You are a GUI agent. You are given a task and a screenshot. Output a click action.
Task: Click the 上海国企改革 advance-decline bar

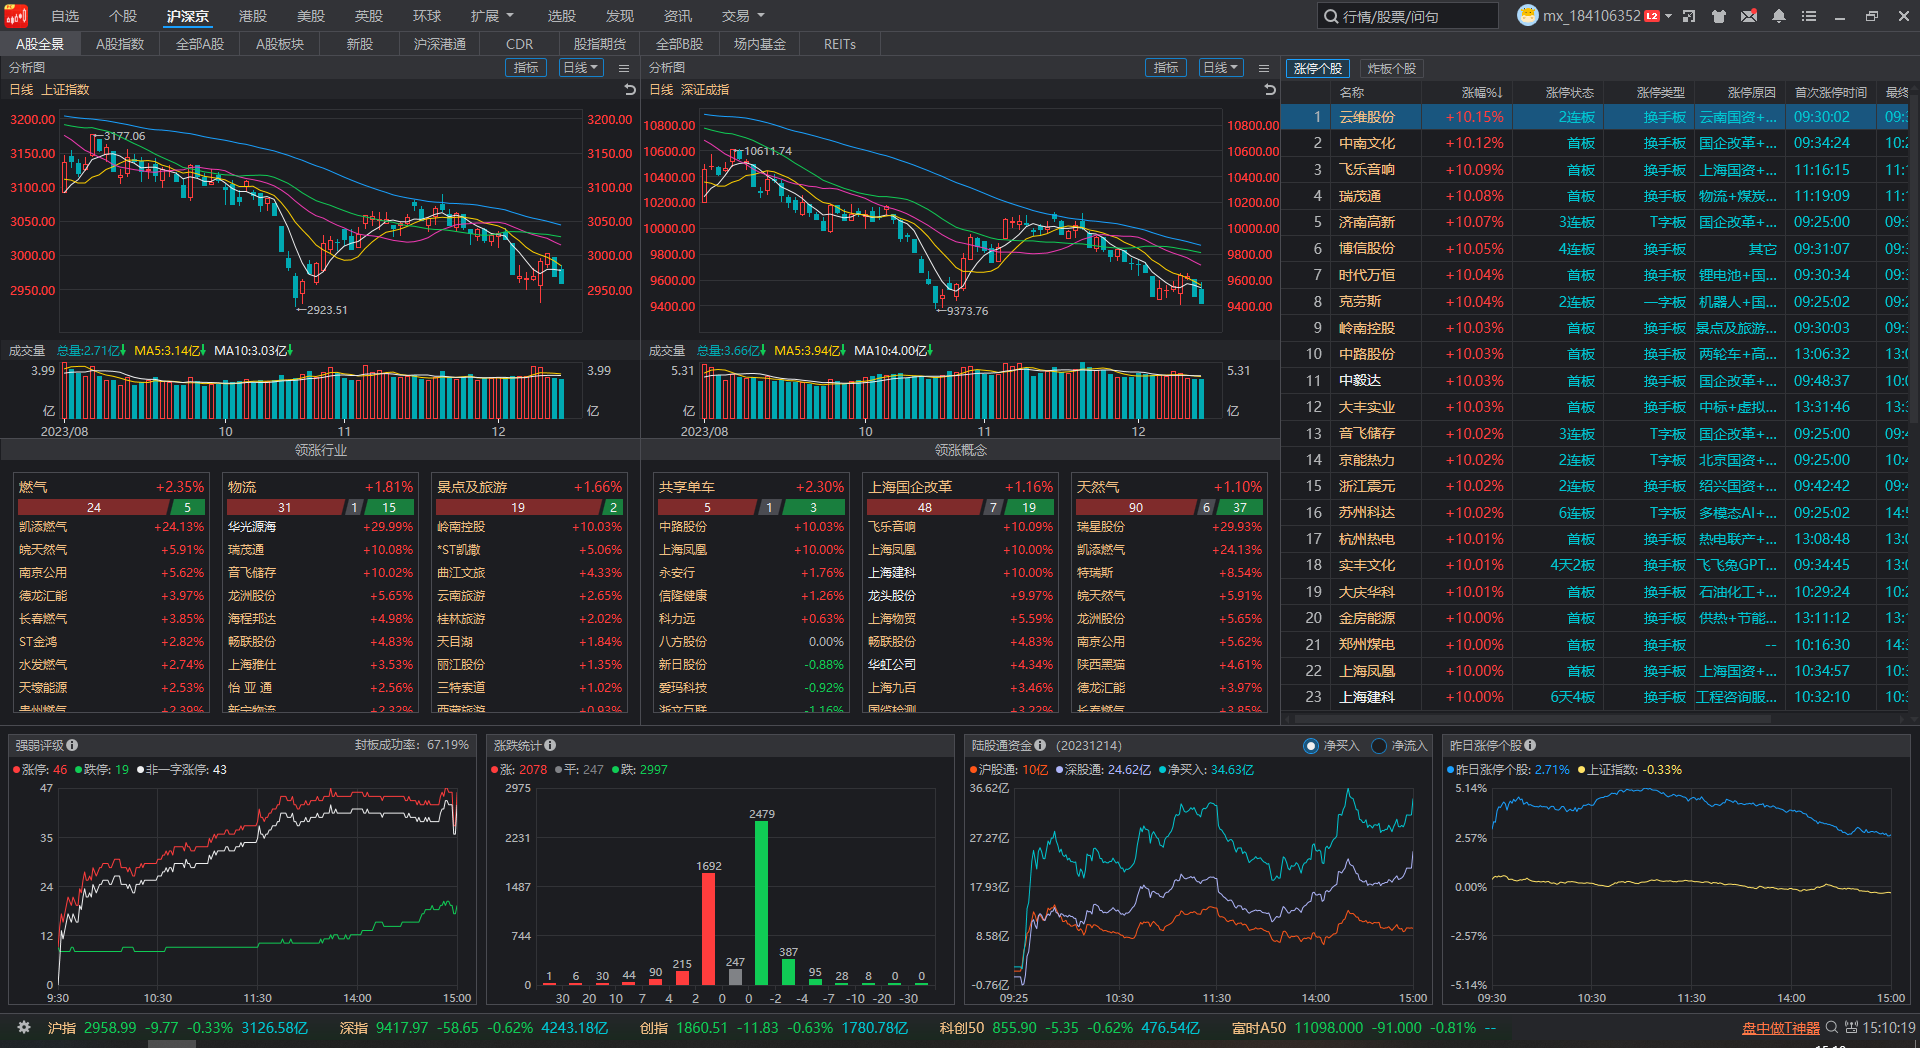[960, 508]
